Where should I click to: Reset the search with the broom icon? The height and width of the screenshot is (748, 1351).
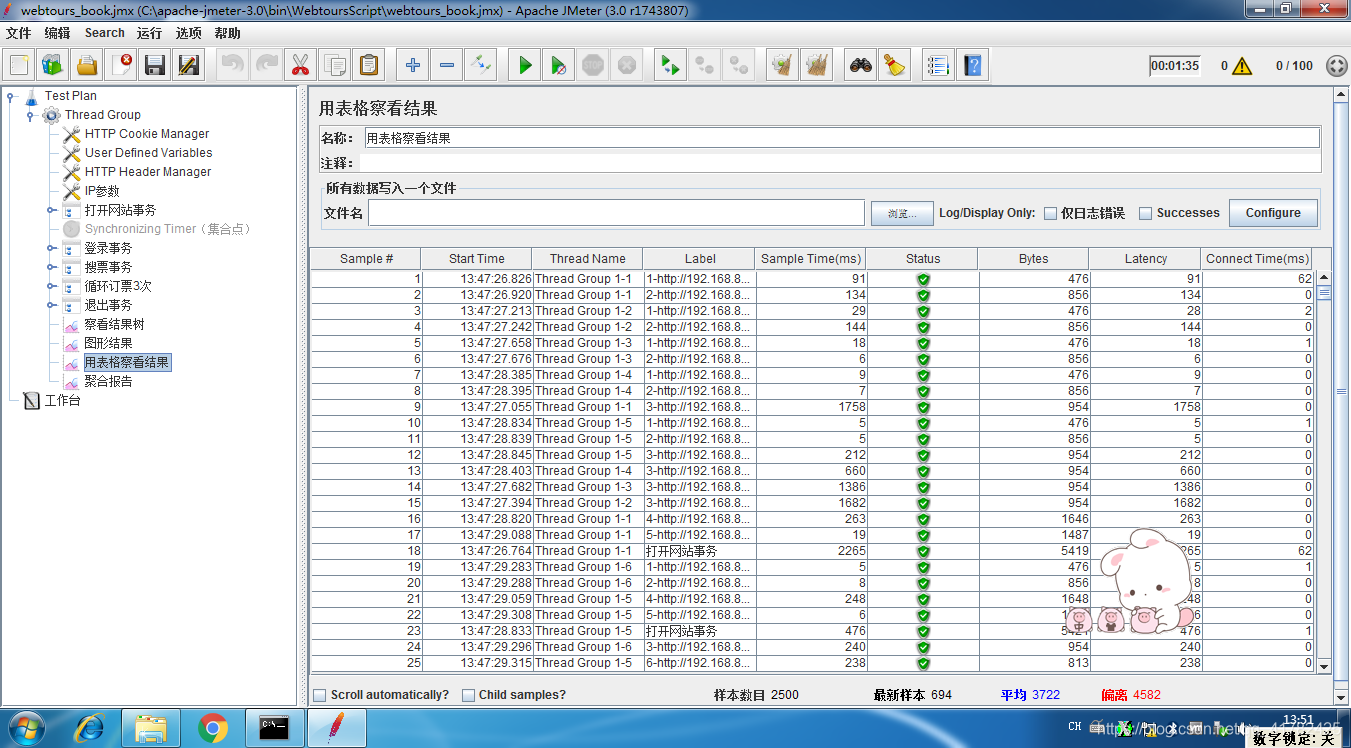pos(895,66)
